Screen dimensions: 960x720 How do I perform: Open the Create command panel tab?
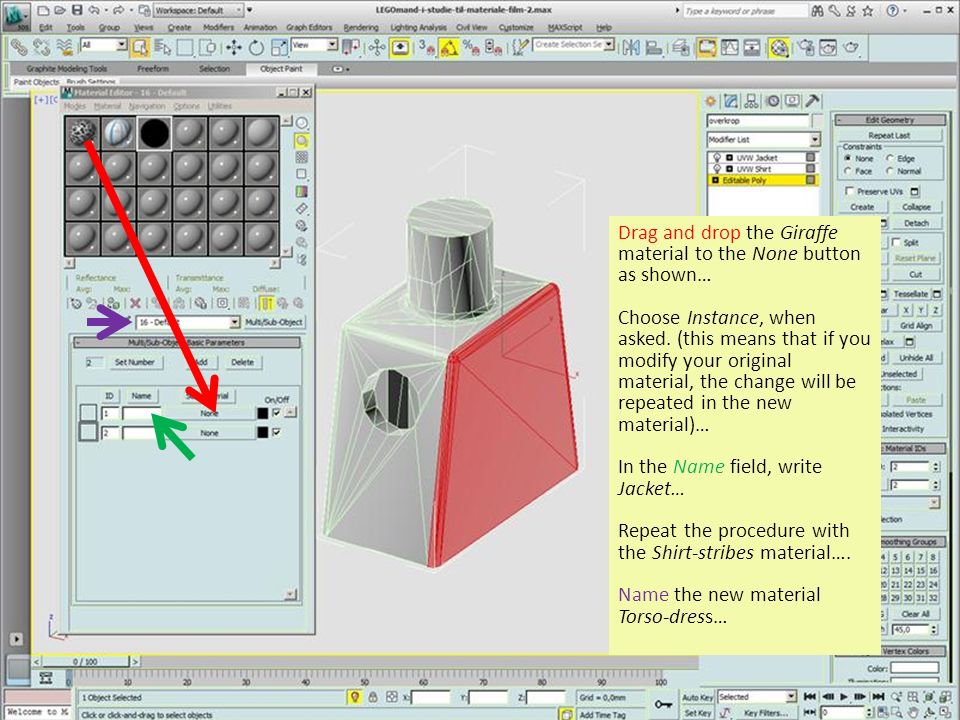pos(710,101)
